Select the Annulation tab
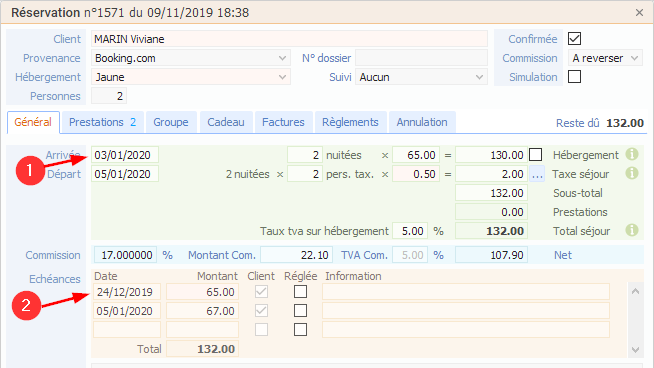 coord(422,122)
